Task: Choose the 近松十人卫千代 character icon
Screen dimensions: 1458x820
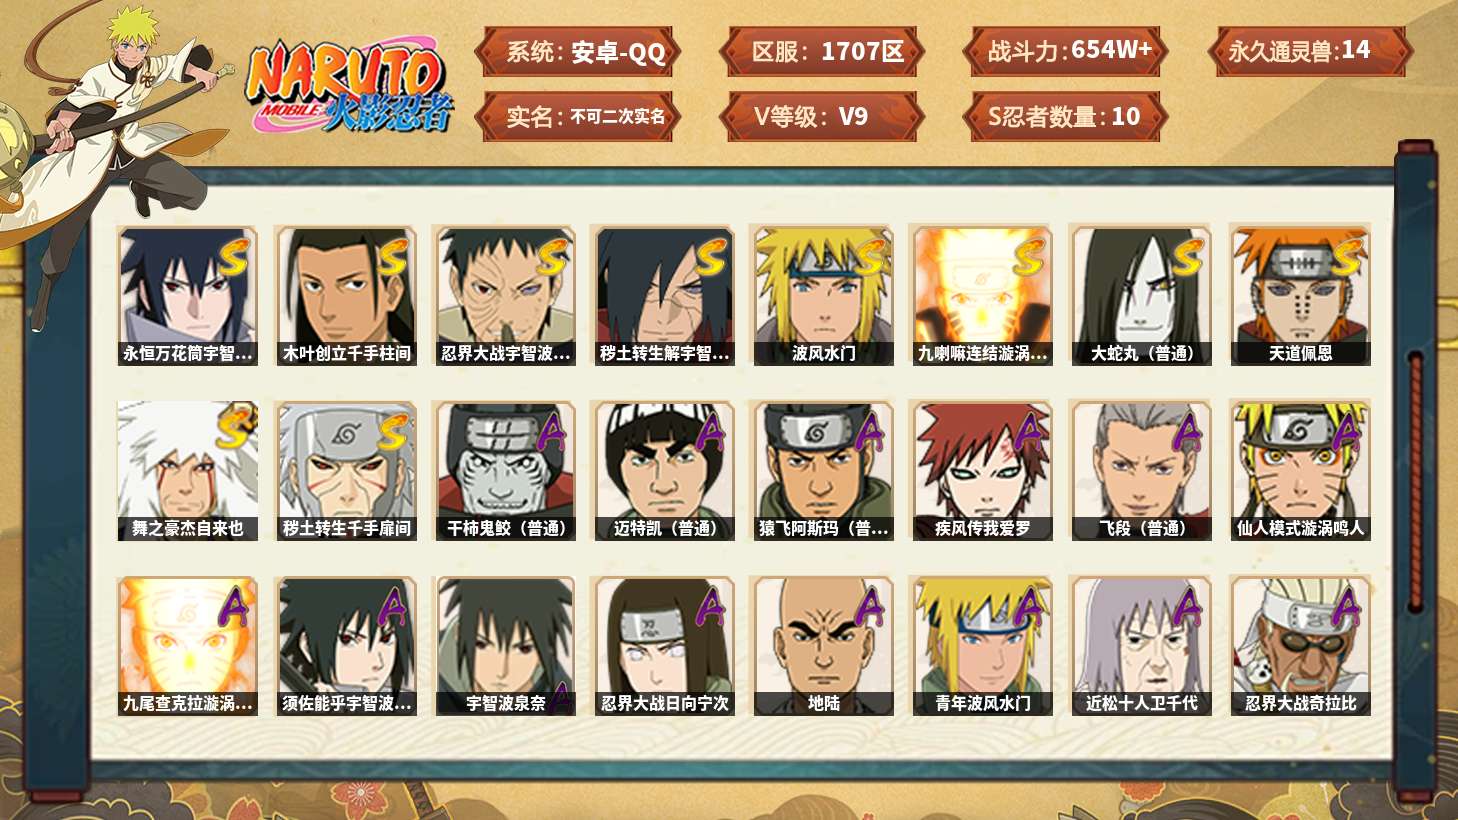Action: 1141,646
